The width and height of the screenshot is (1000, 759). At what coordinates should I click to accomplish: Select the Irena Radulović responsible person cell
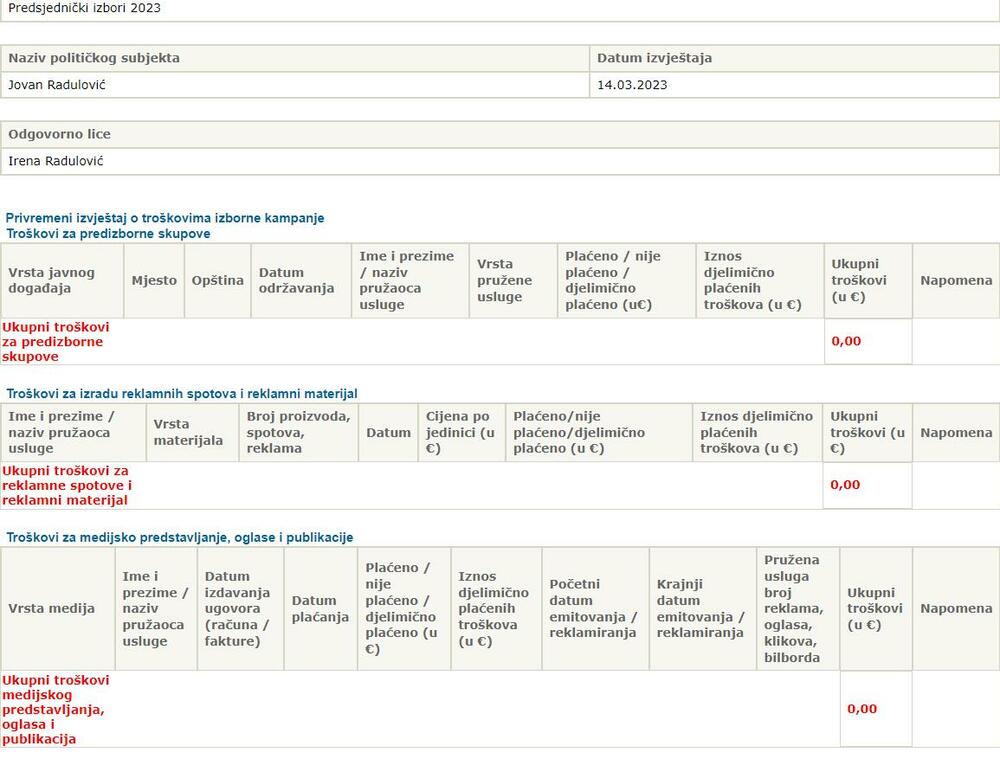coord(56,161)
